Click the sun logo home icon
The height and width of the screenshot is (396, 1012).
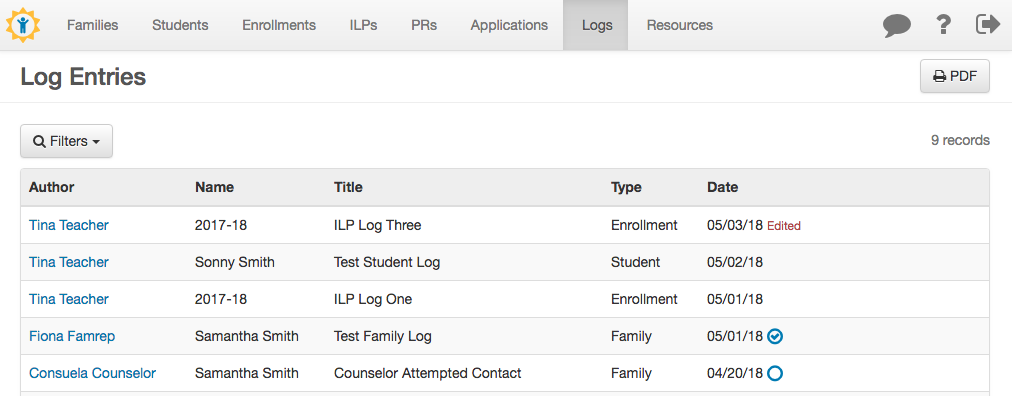tap(23, 25)
